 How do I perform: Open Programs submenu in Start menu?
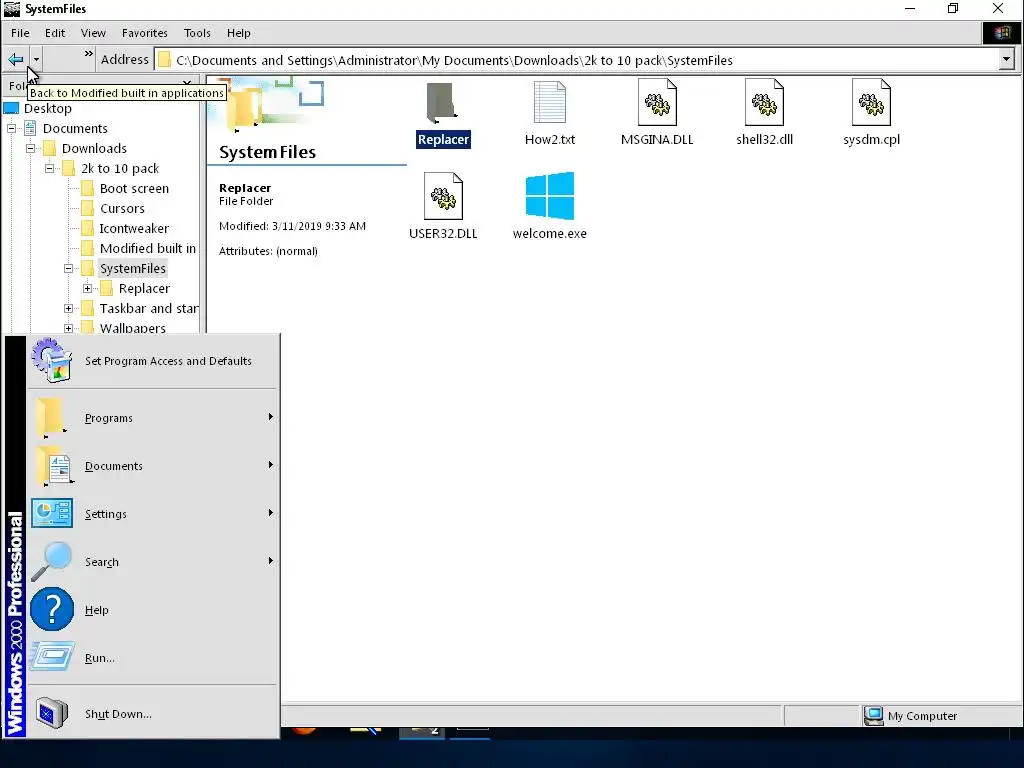(153, 417)
